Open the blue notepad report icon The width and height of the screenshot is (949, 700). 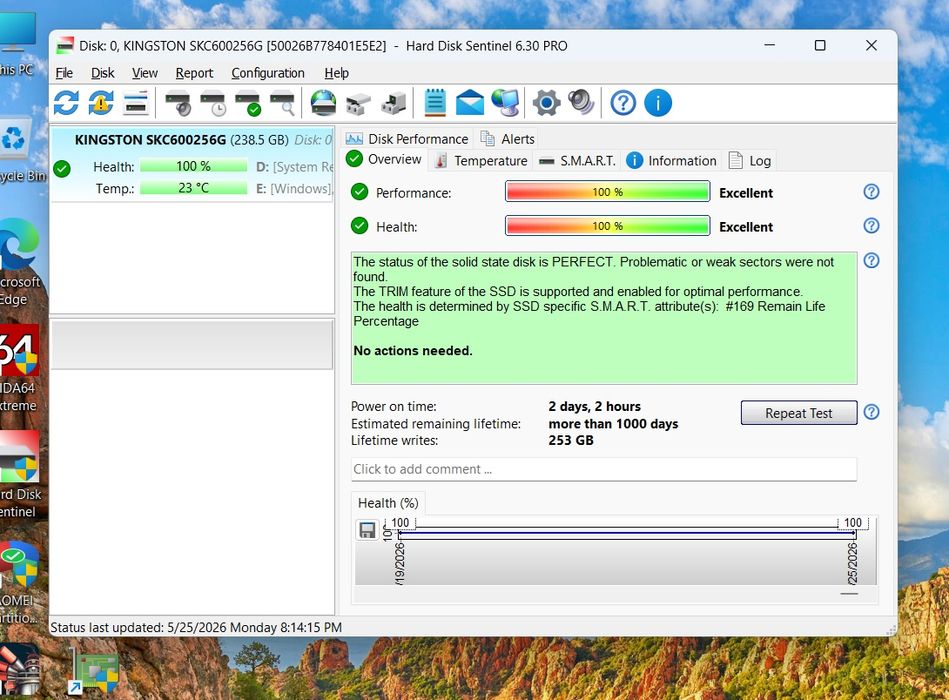pos(435,102)
